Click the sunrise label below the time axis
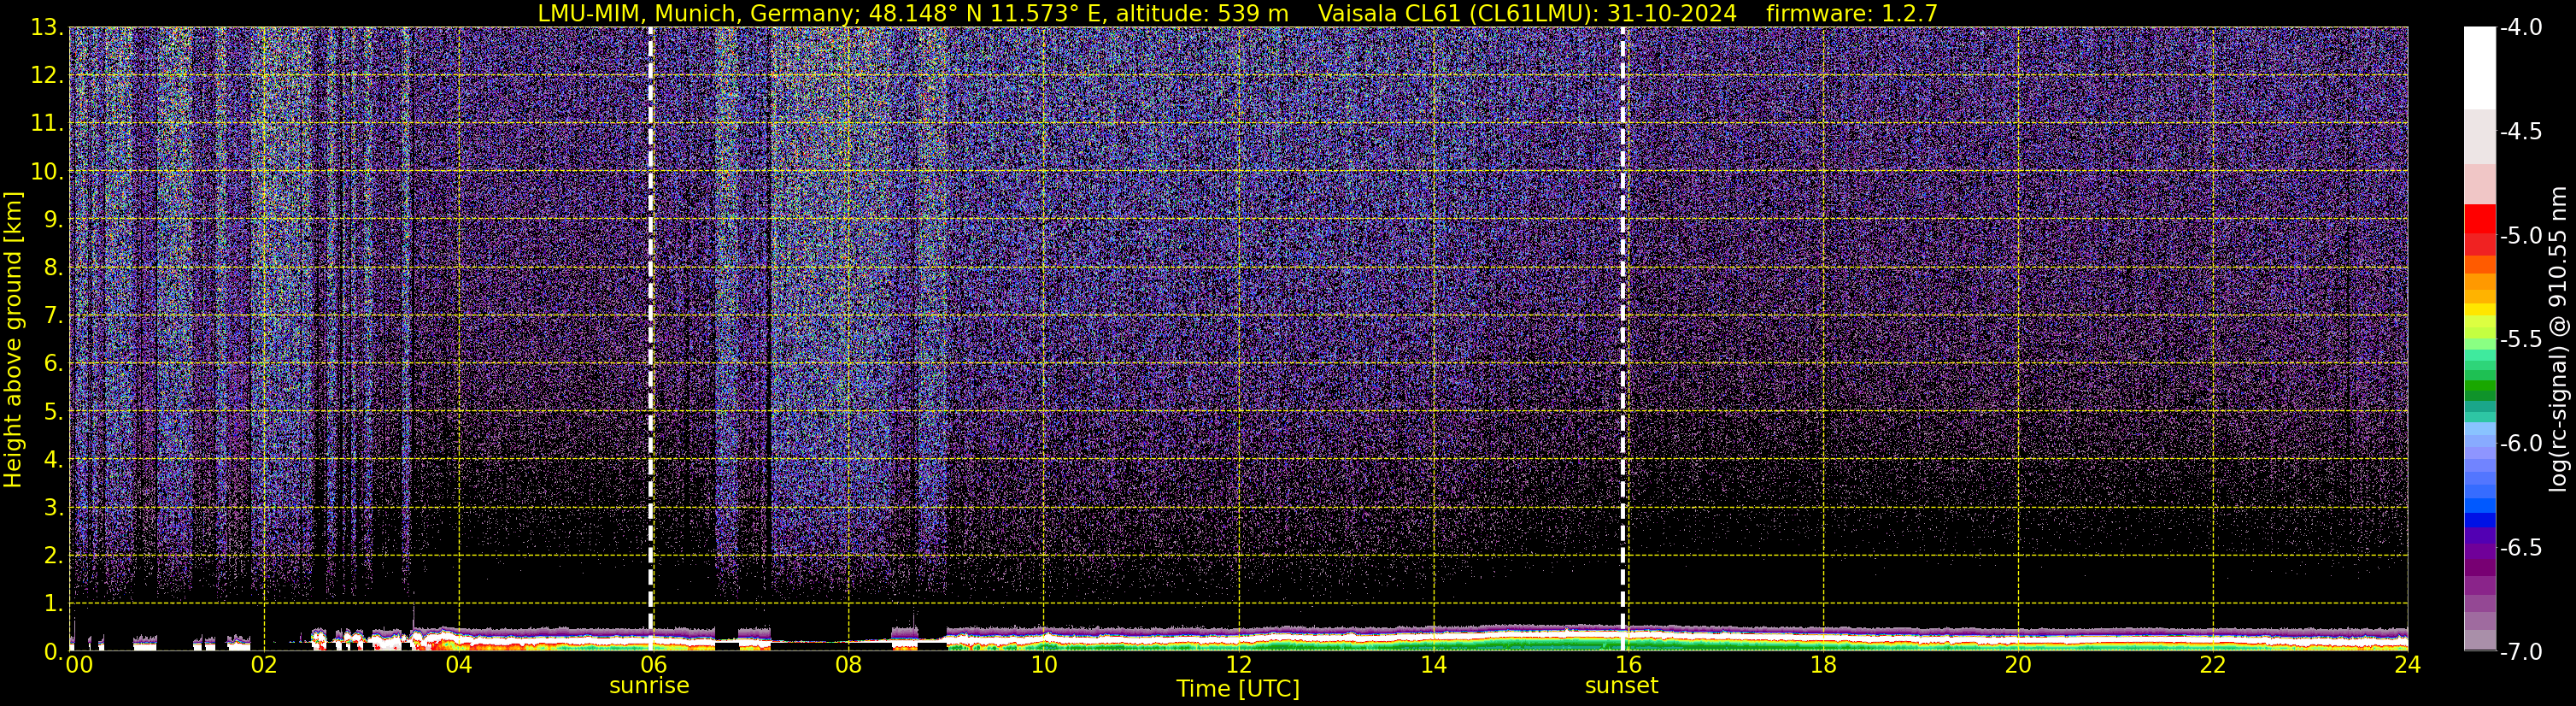The height and width of the screenshot is (706, 2576). pos(649,686)
